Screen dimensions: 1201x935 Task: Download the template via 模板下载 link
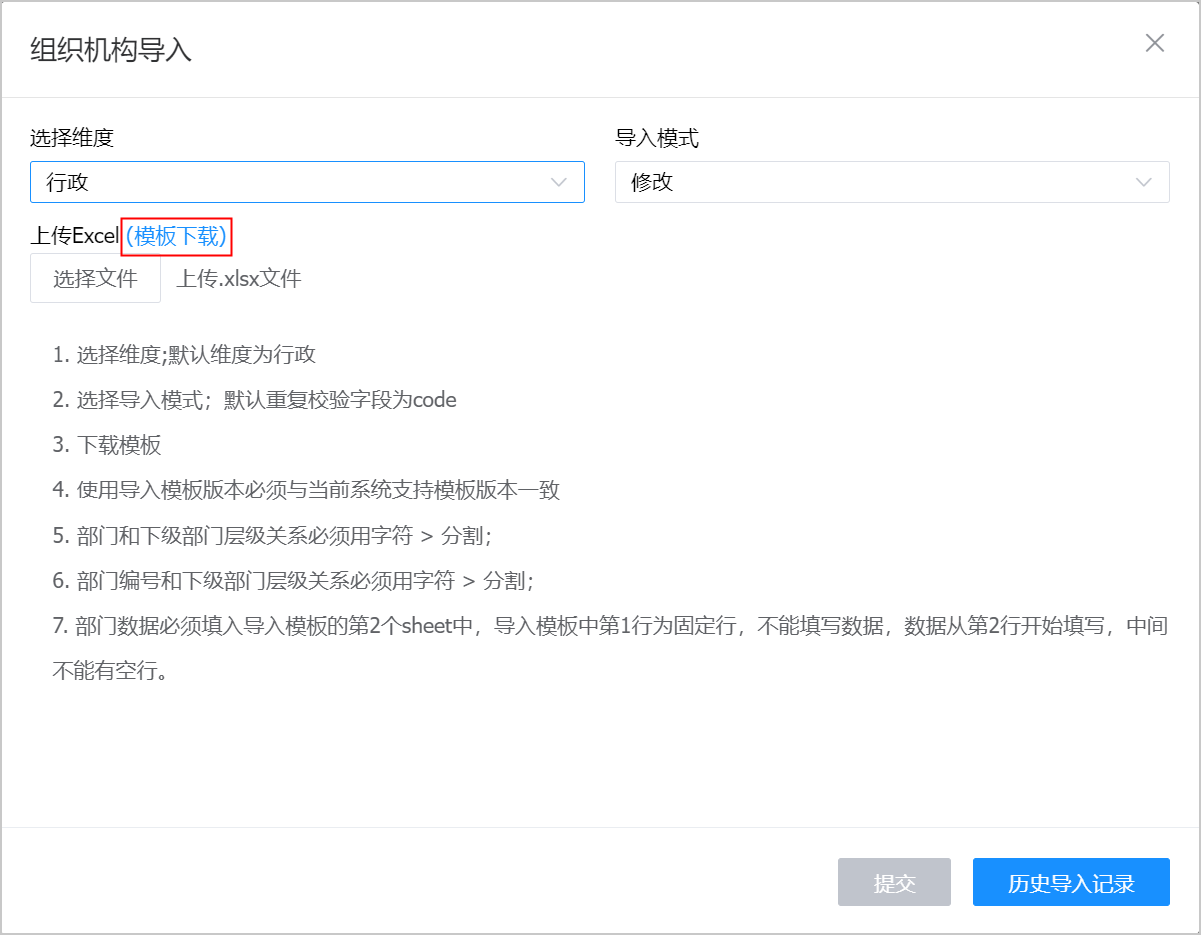coord(176,236)
